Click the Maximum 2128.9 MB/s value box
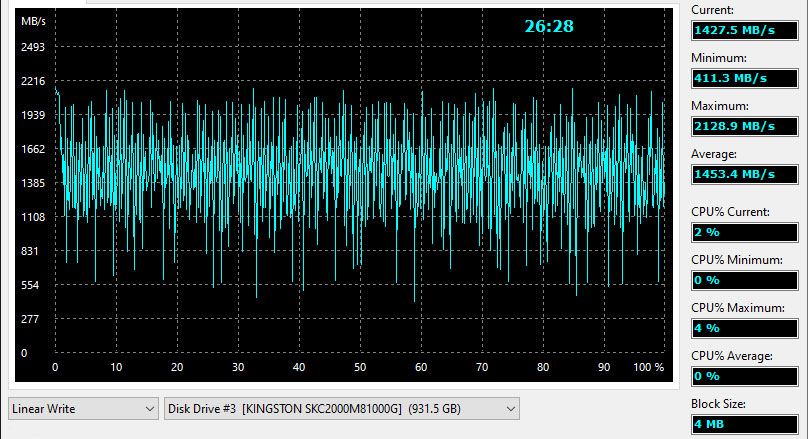 745,126
